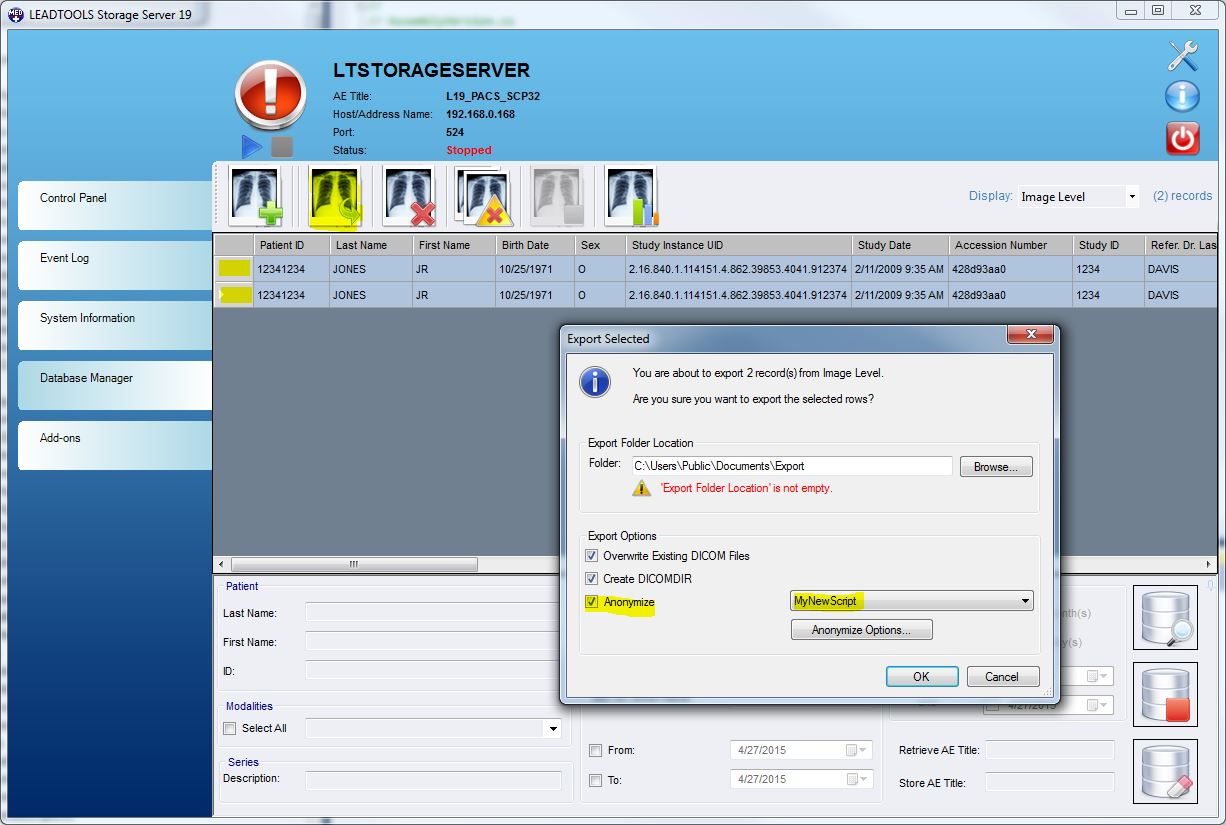1226x825 pixels.
Task: Click the Add DICOM image toolbar icon
Action: coord(256,196)
